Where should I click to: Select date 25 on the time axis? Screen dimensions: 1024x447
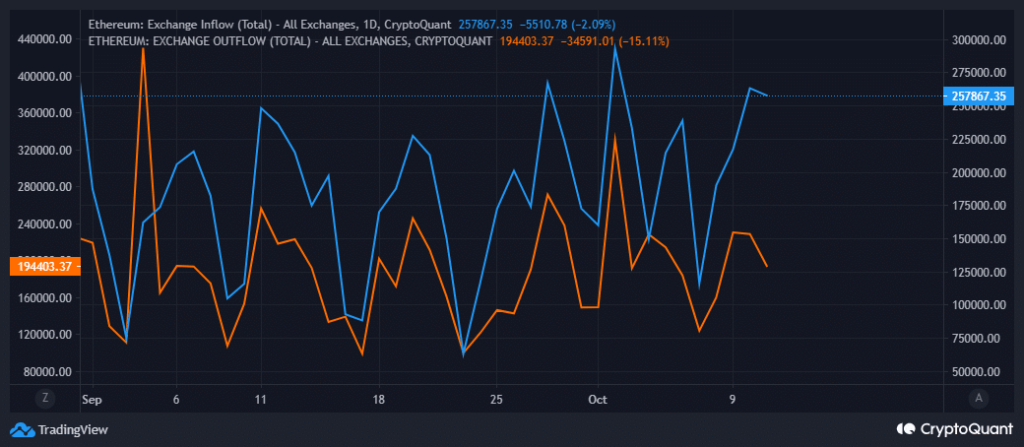pos(496,397)
